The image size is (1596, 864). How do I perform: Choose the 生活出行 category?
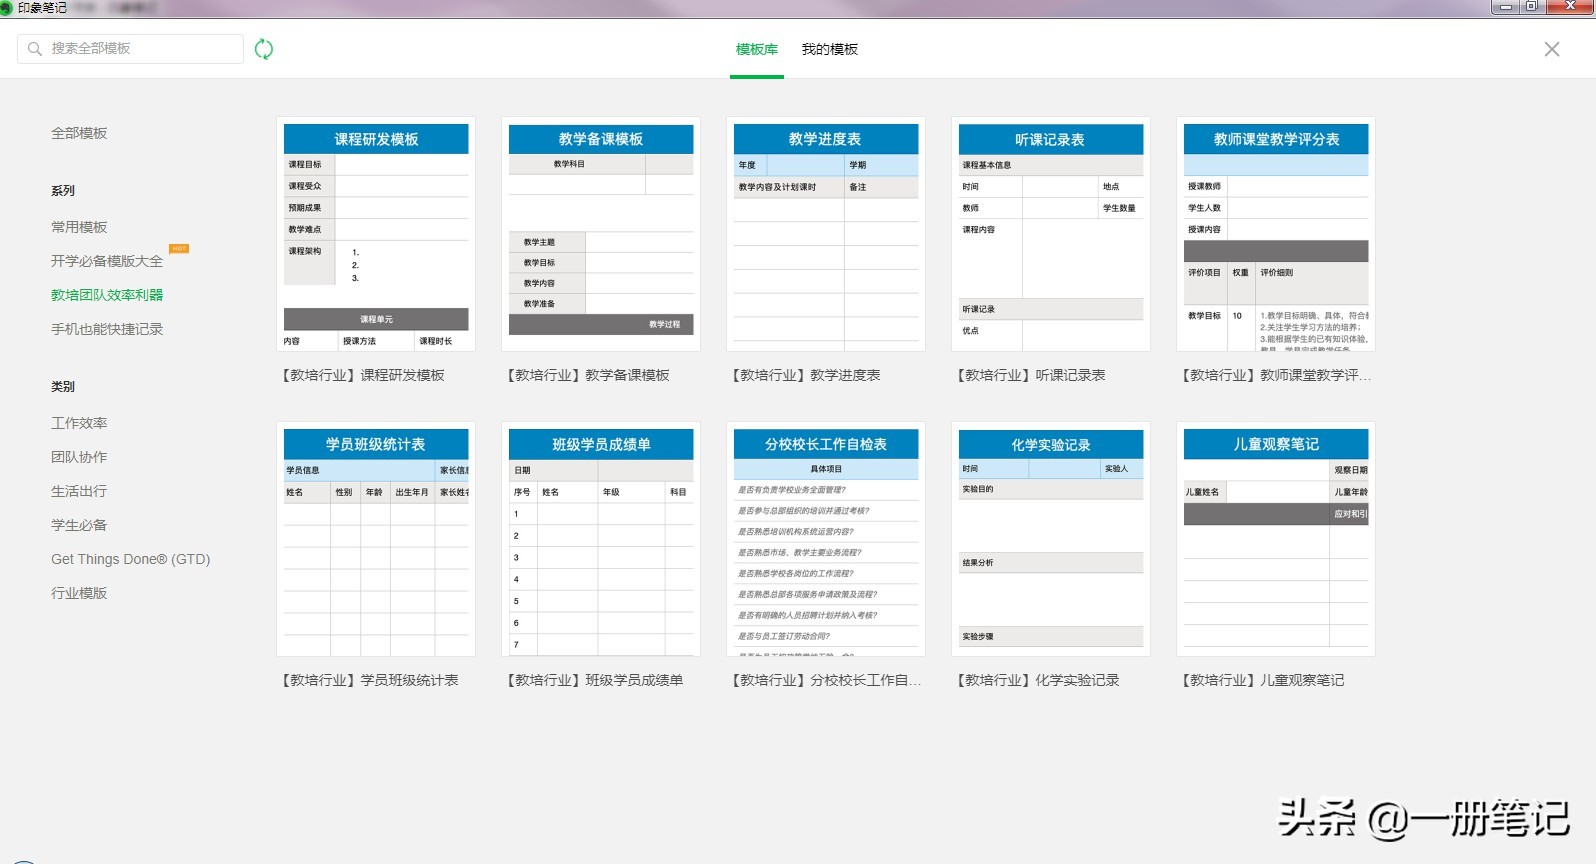(79, 491)
